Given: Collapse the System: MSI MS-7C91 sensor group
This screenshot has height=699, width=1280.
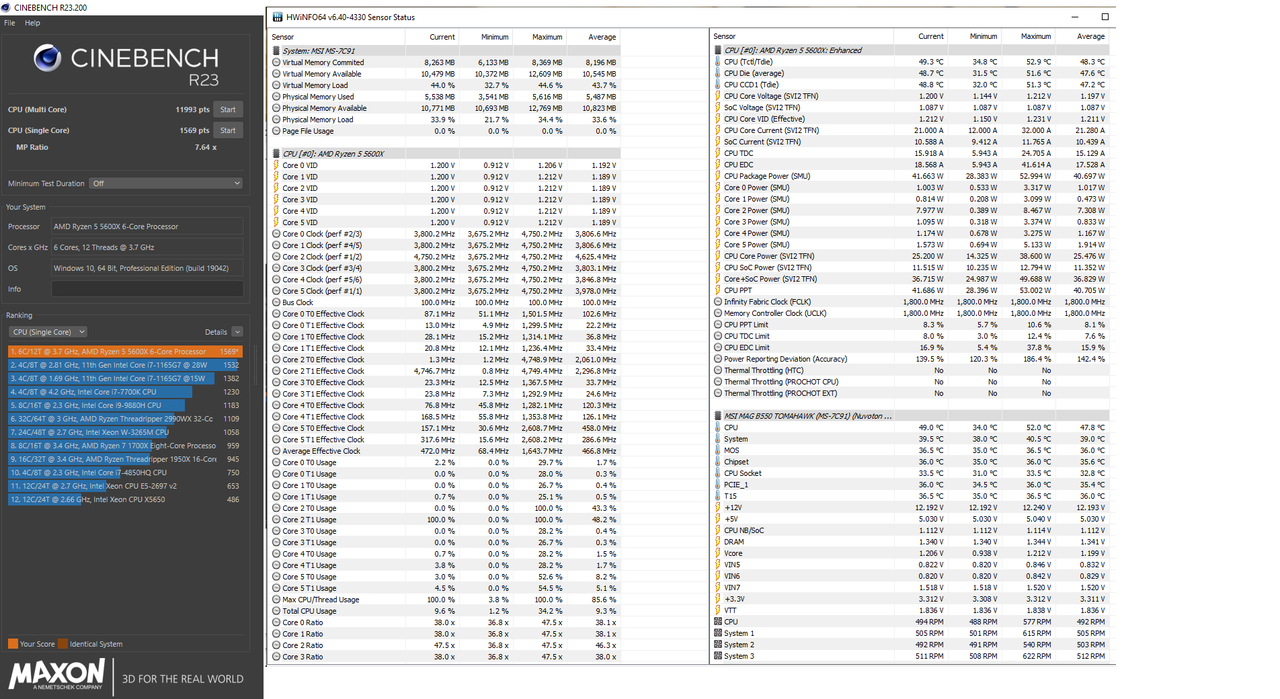Looking at the screenshot, I should tap(276, 51).
